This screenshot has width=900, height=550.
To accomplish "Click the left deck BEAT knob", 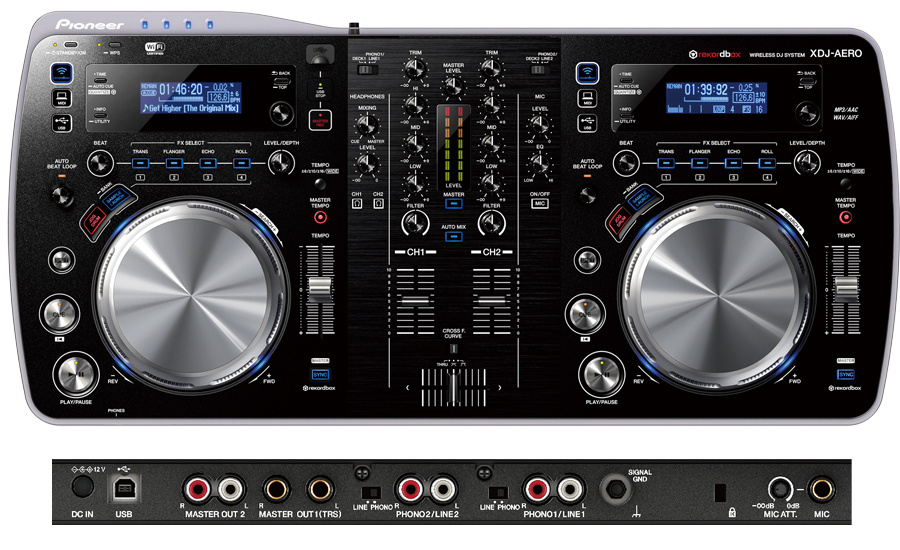I will 100,163.
